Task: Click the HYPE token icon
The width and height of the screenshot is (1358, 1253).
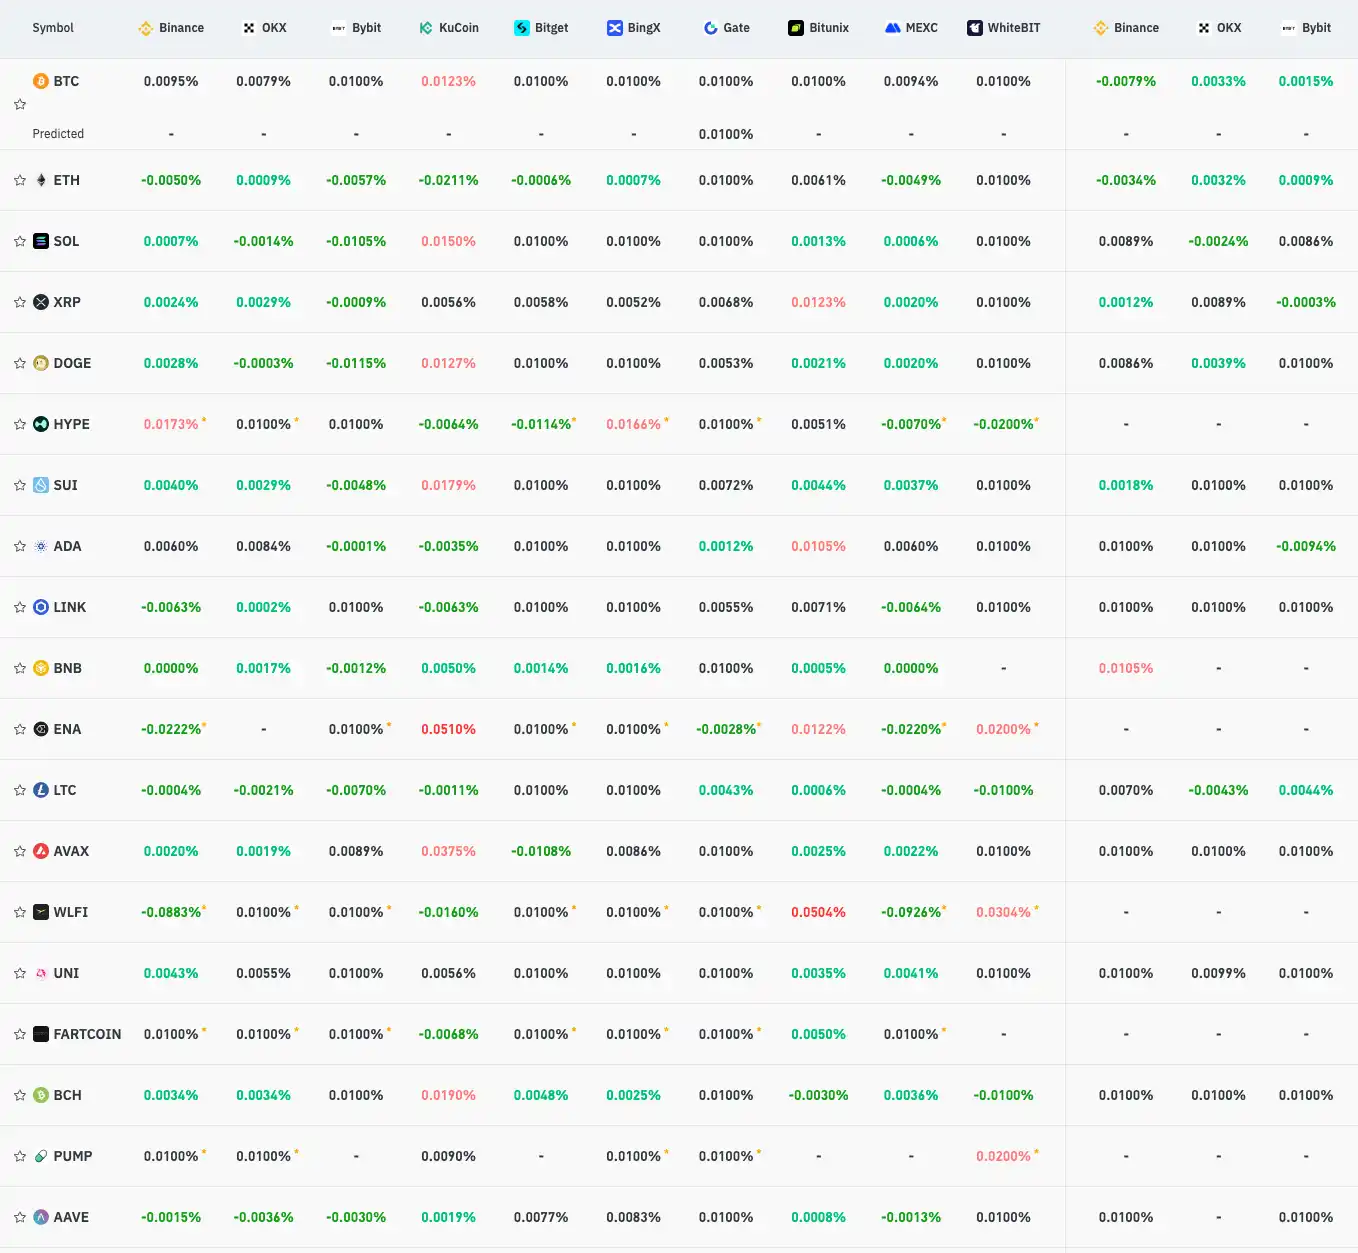Action: (x=41, y=424)
